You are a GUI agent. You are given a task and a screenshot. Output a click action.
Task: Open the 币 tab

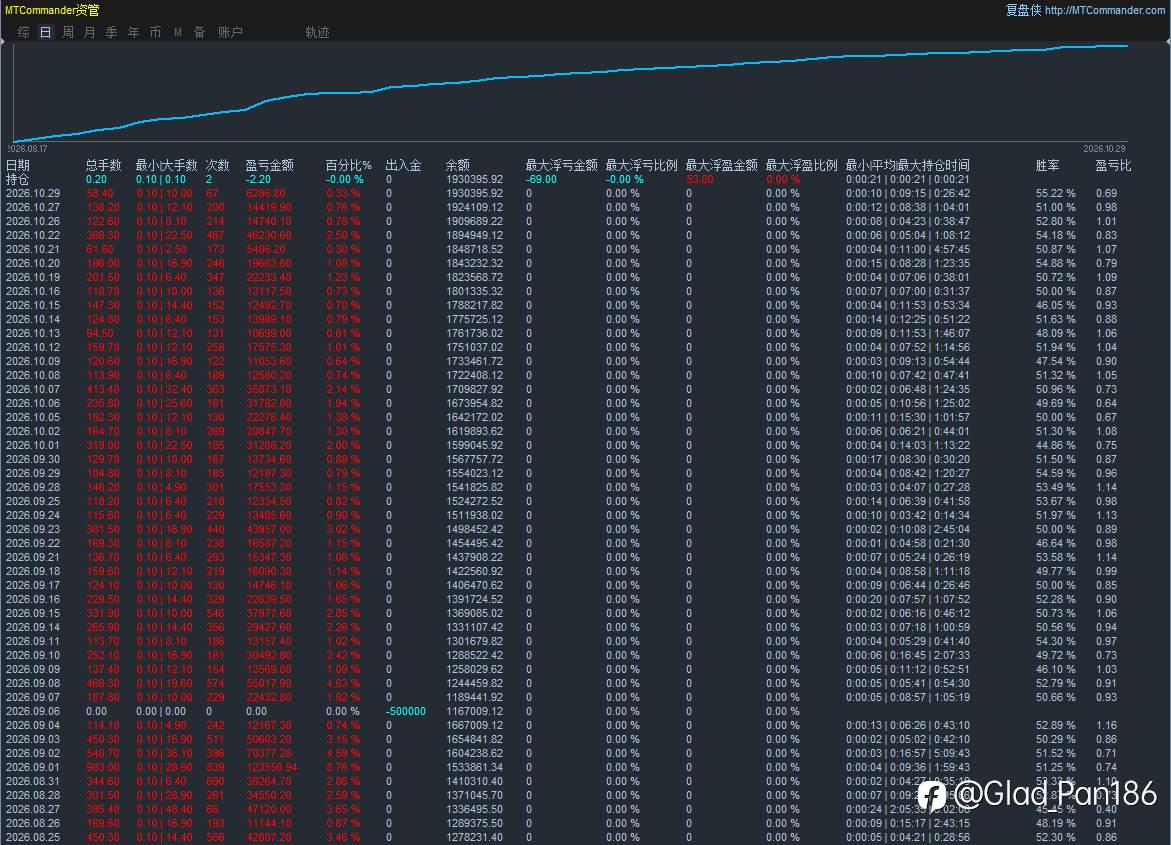pos(155,32)
